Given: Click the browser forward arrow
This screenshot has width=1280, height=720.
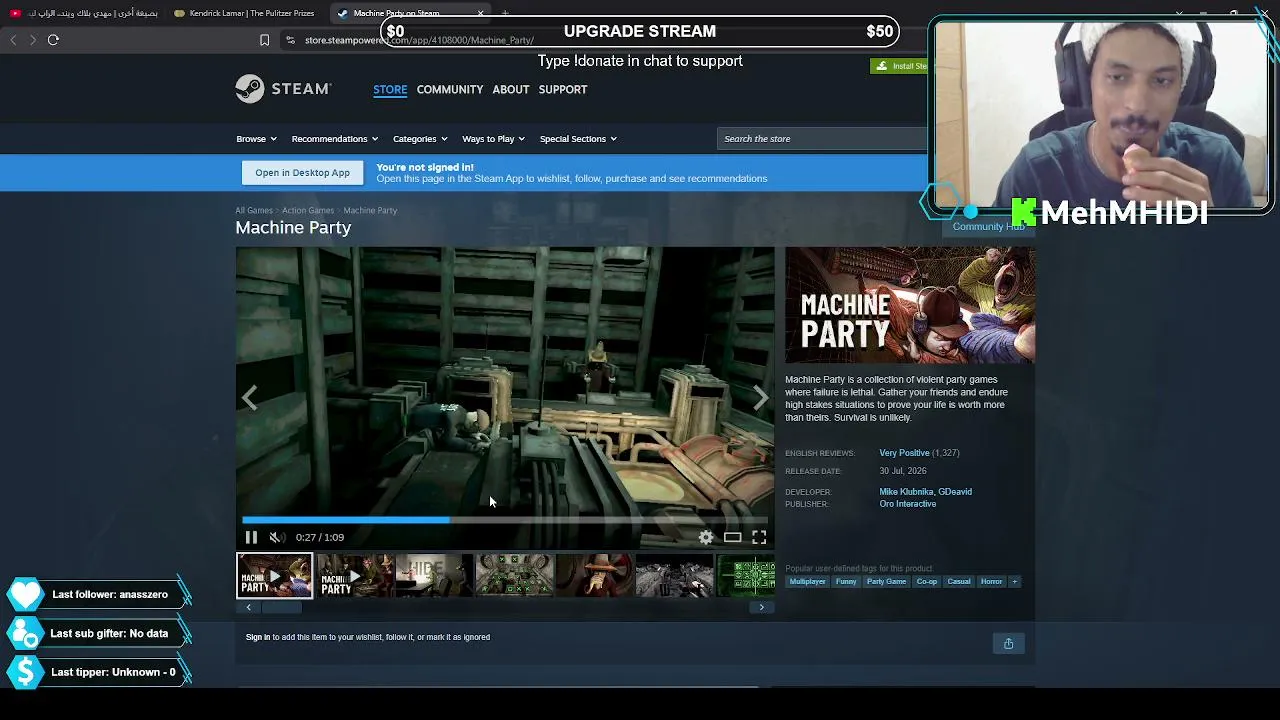Looking at the screenshot, I should 33,40.
